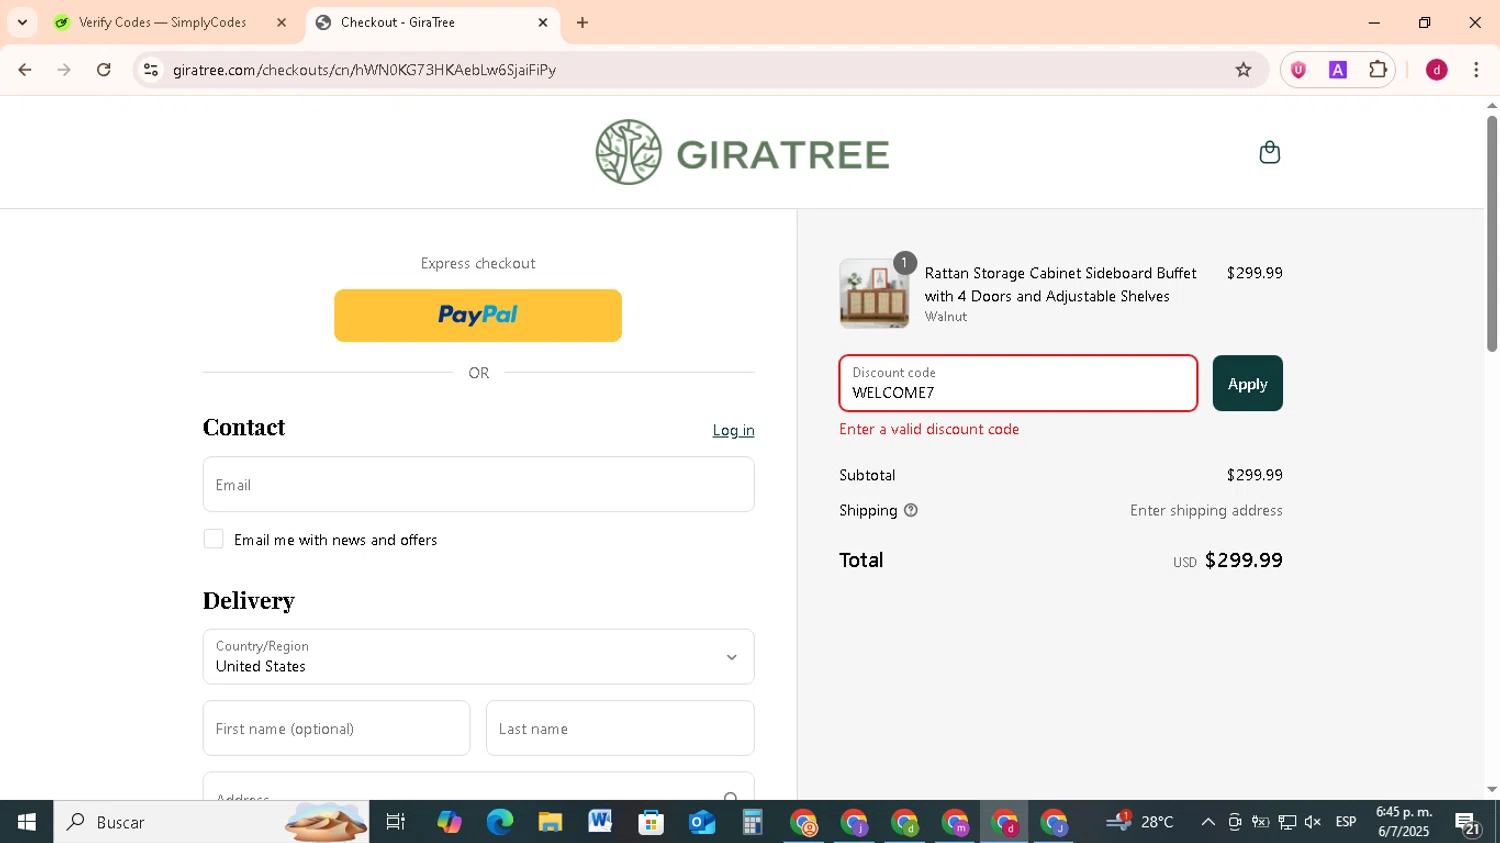Open Task View in the taskbar

(396, 822)
